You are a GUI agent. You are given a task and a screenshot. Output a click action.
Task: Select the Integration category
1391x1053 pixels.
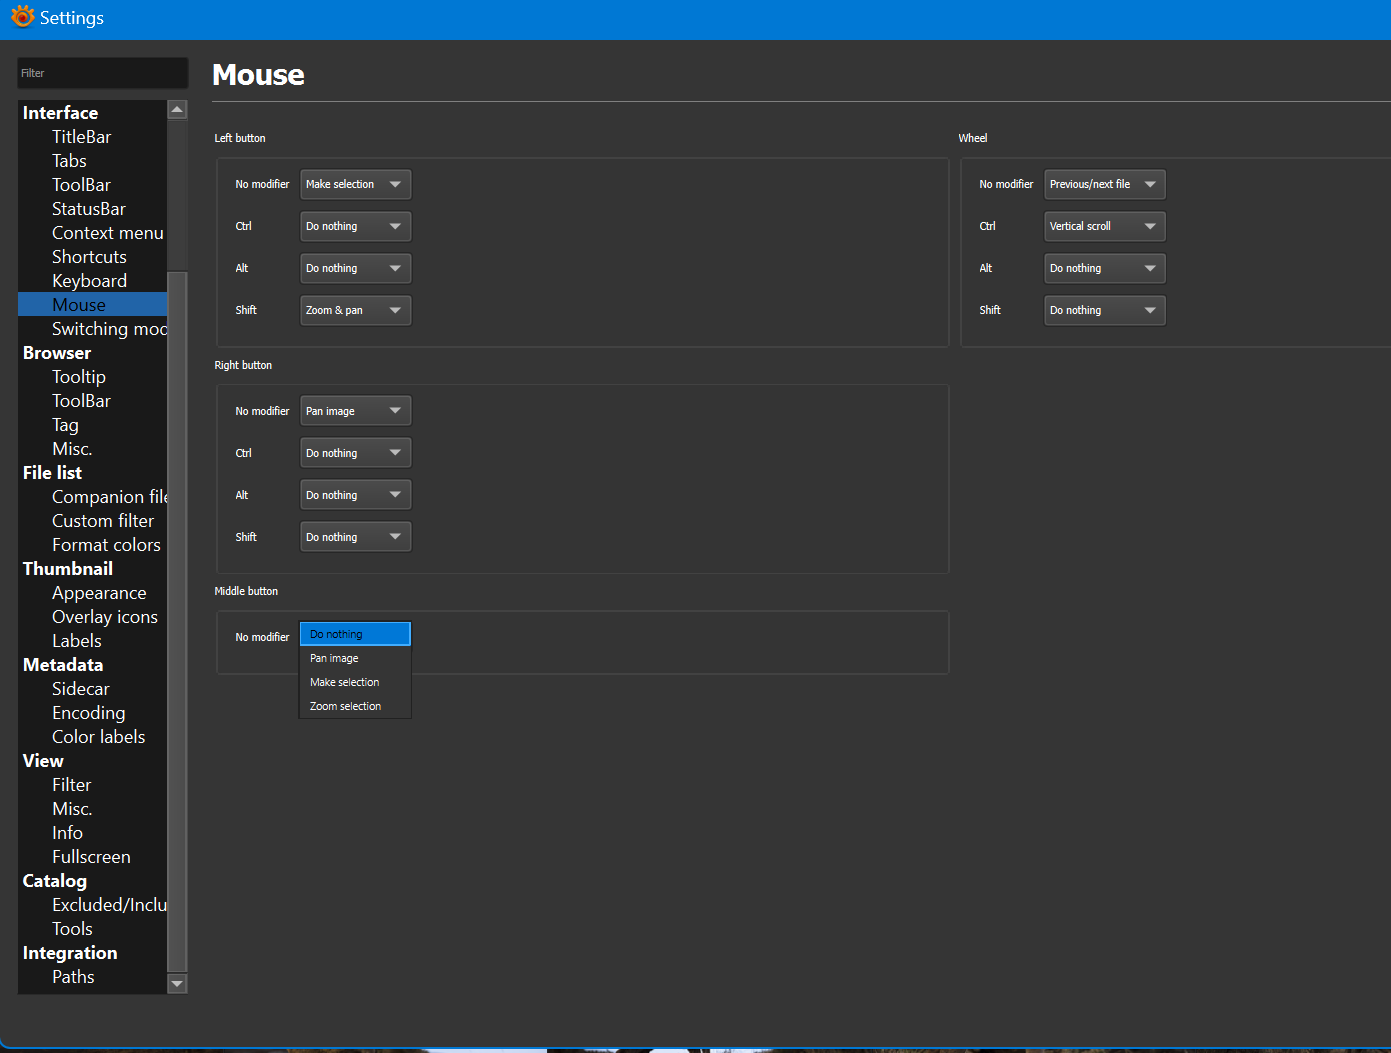(x=70, y=953)
